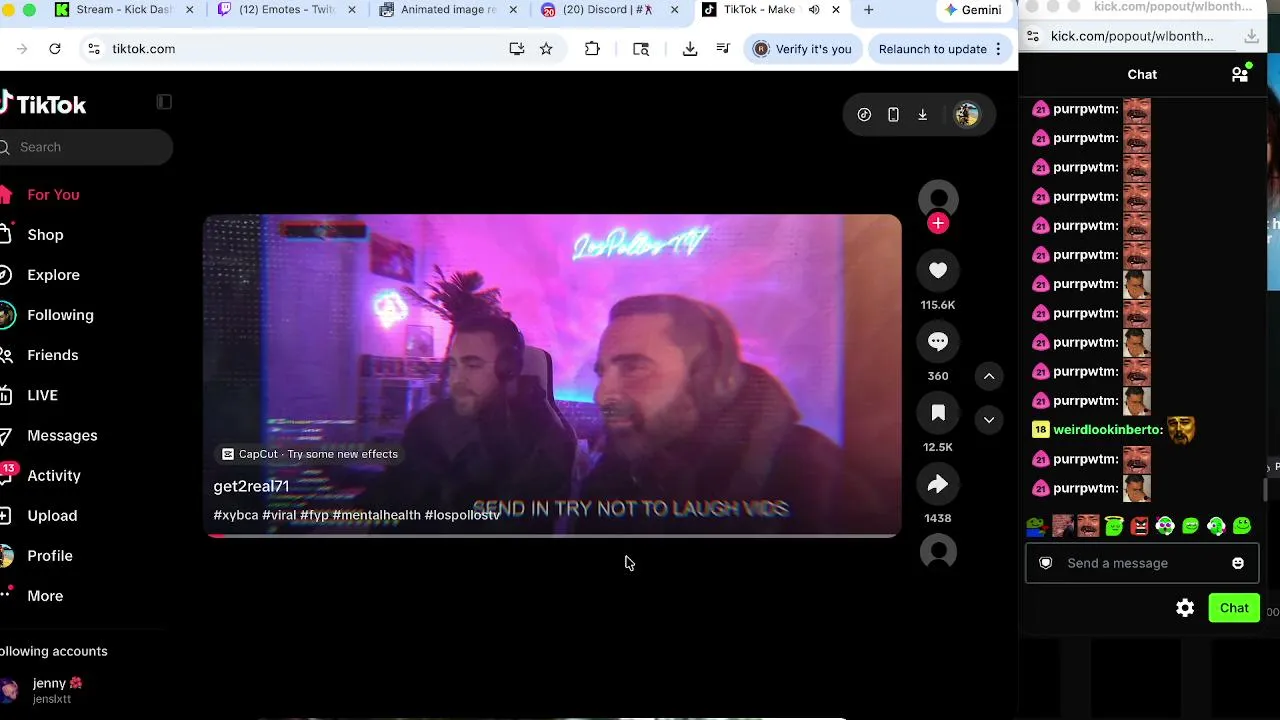Image resolution: width=1280 pixels, height=720 pixels.
Task: Focus the Send a message input in Kick chat
Action: tap(1141, 563)
